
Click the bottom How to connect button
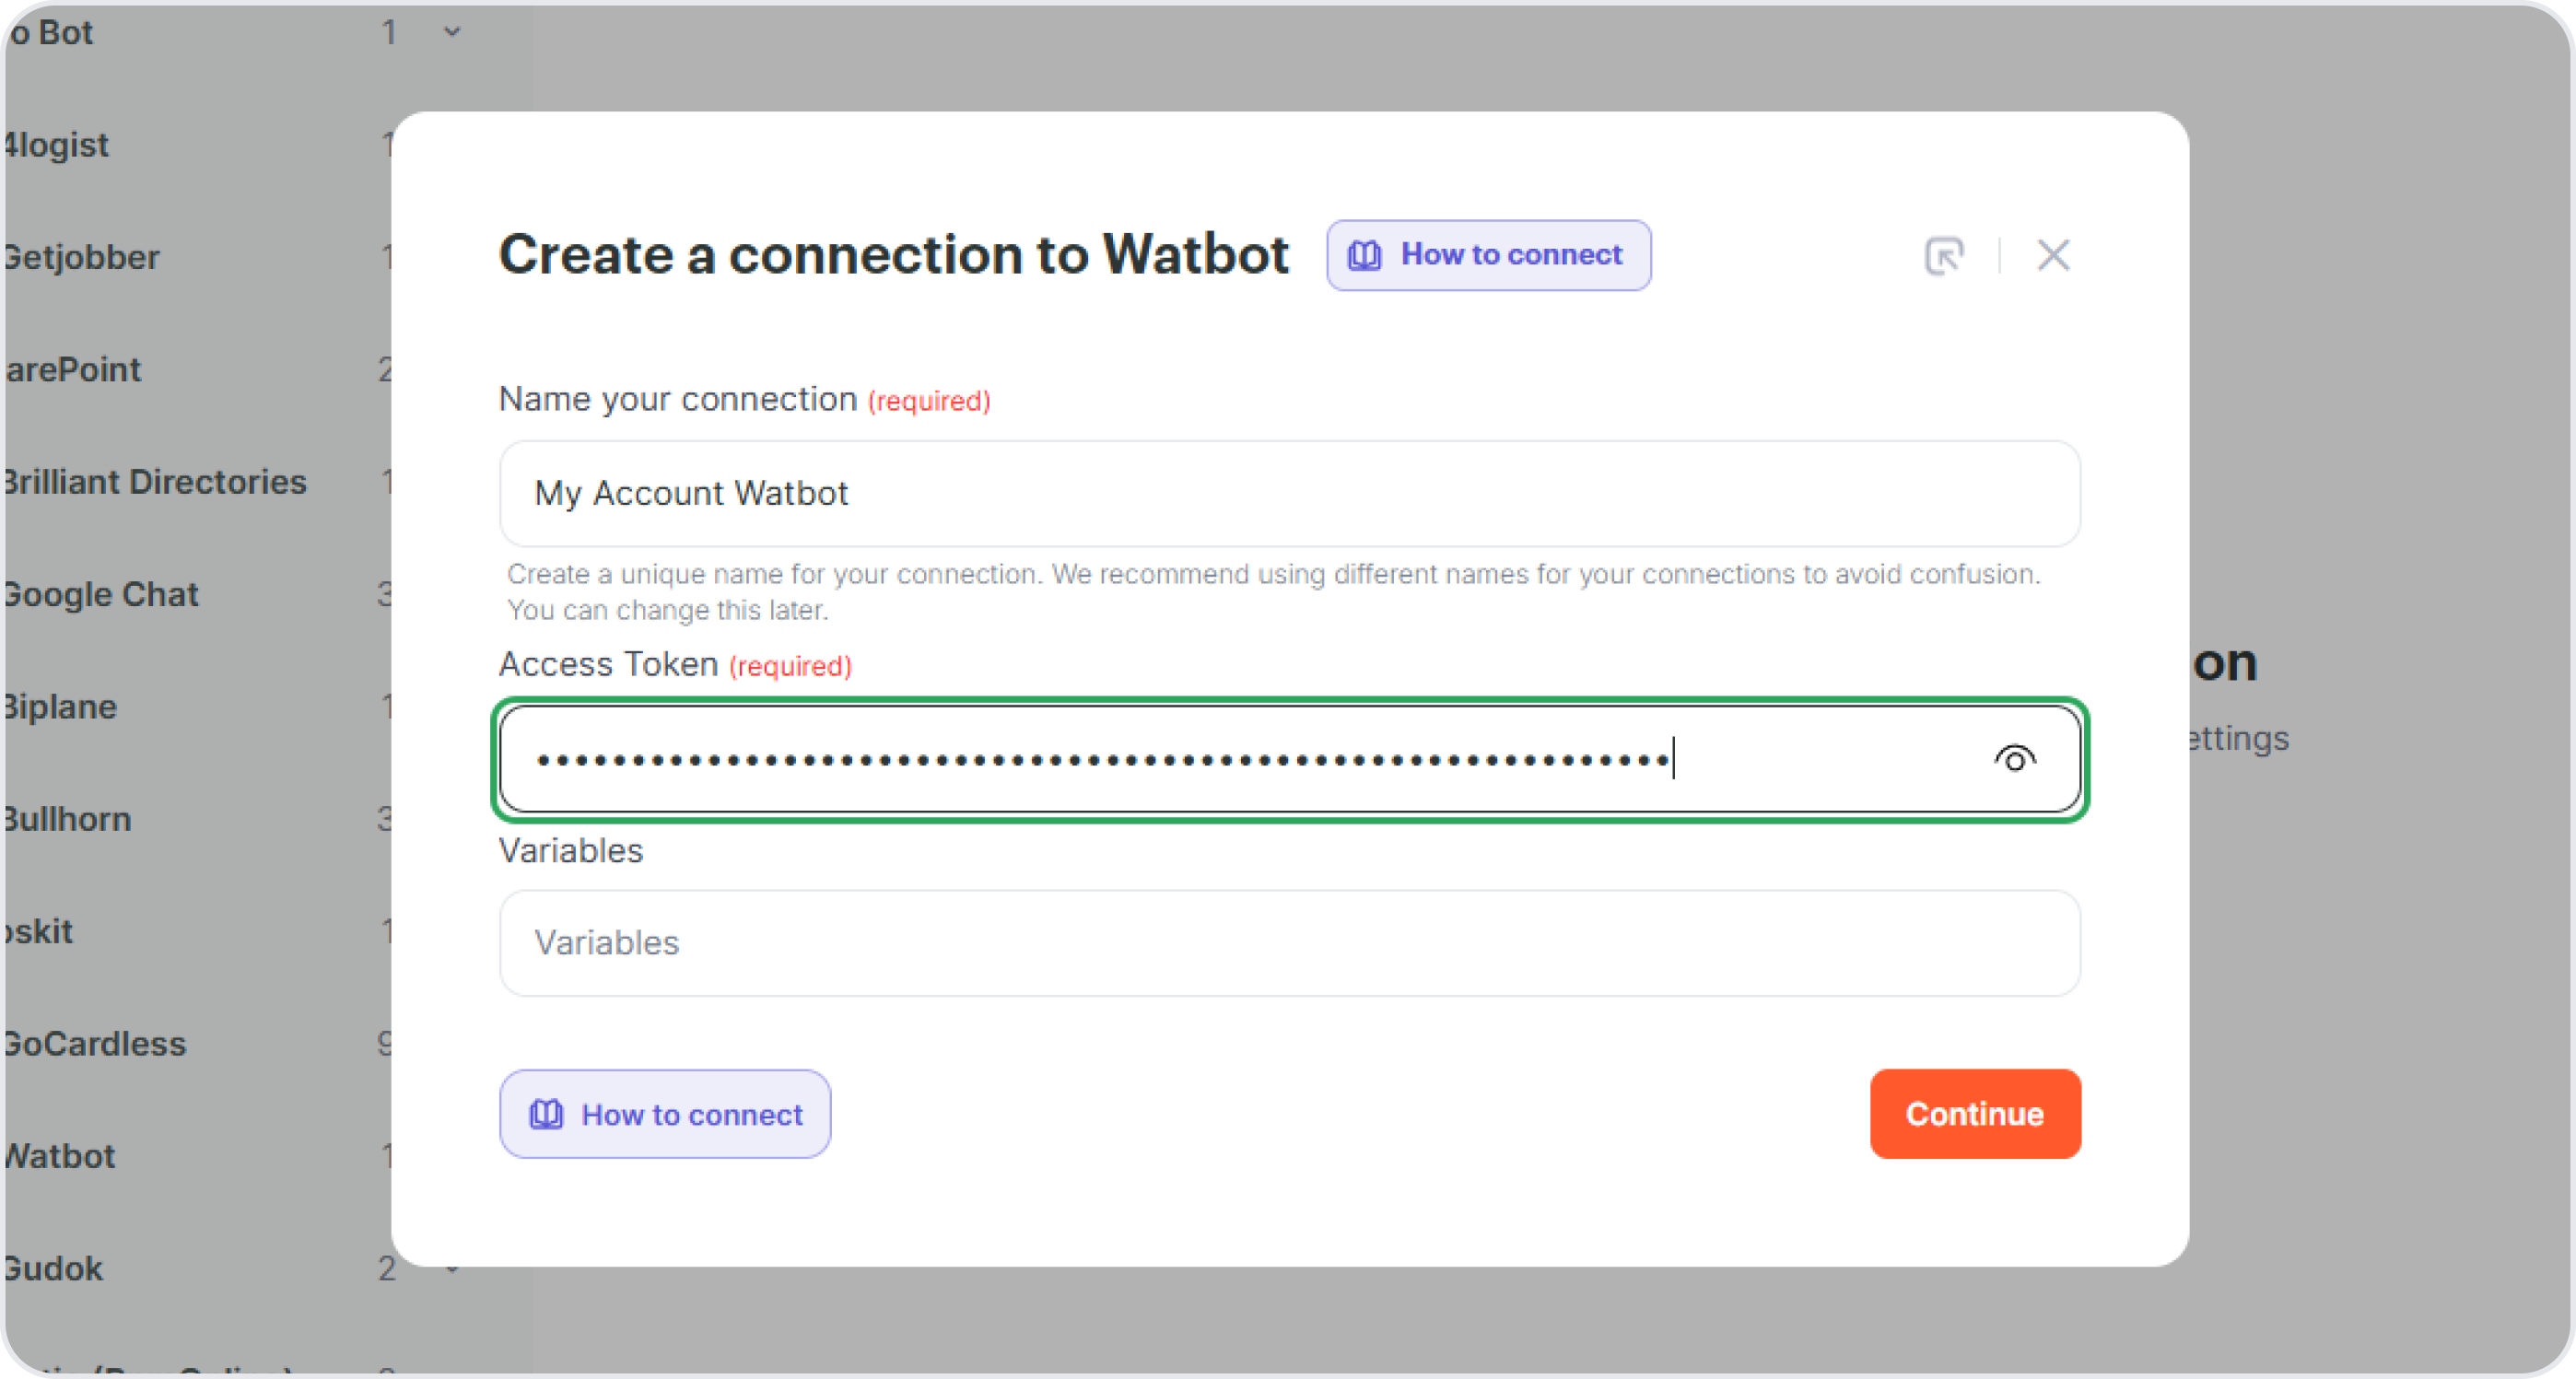coord(665,1114)
